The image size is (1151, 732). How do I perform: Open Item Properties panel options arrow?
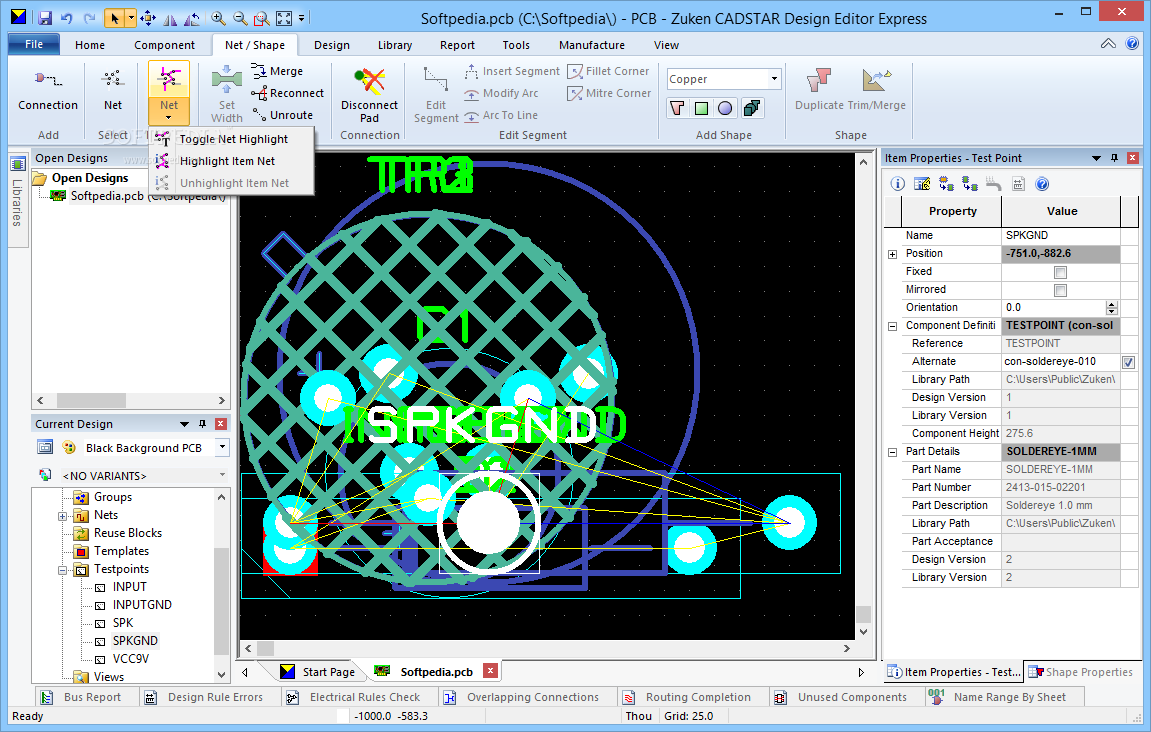point(1096,158)
